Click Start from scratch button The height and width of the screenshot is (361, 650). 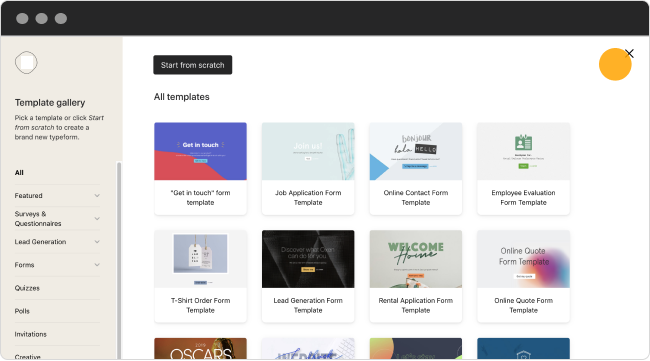coord(193,65)
